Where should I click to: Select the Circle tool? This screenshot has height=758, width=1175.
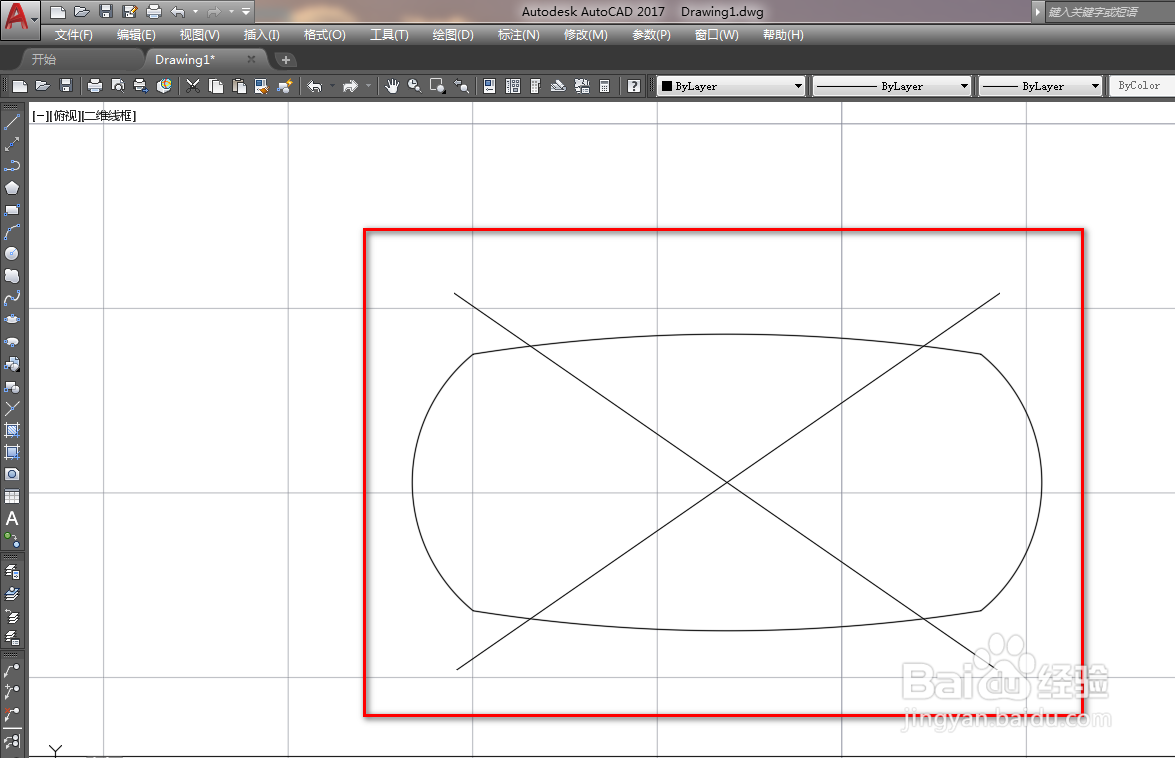tap(12, 254)
